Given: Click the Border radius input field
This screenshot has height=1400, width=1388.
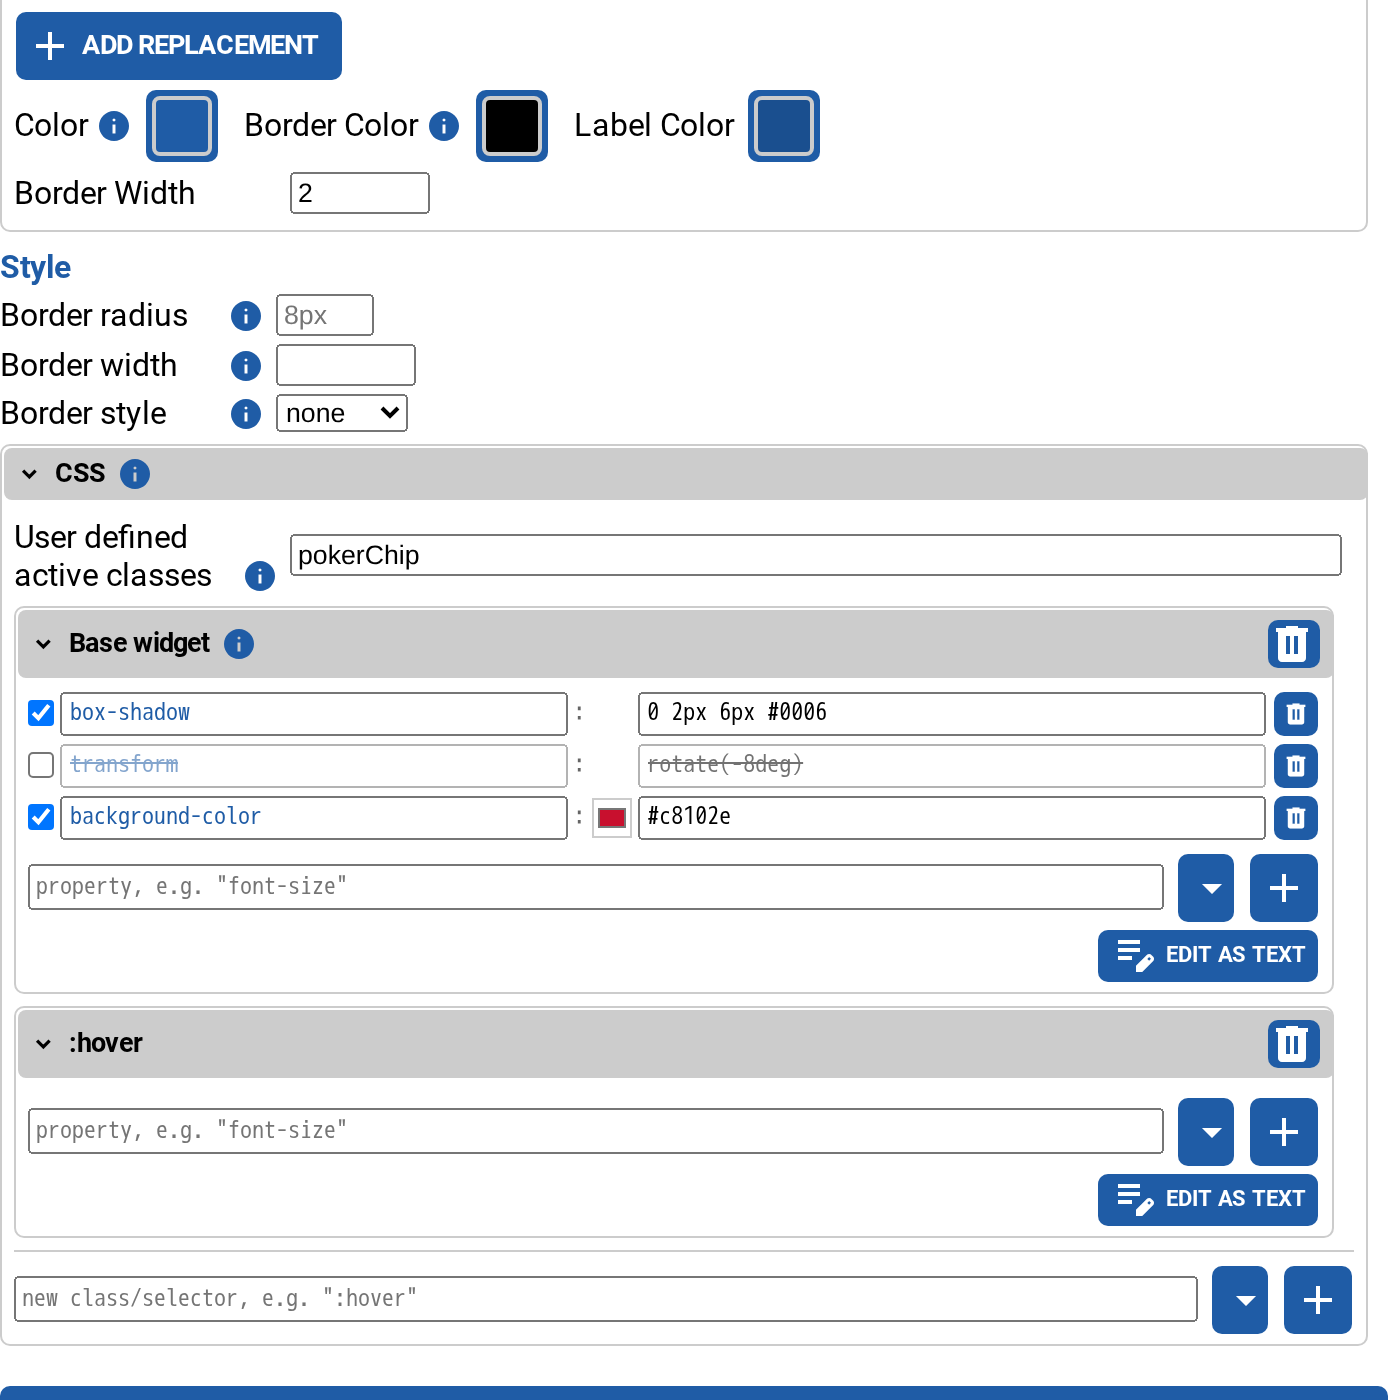Looking at the screenshot, I should click(x=325, y=315).
